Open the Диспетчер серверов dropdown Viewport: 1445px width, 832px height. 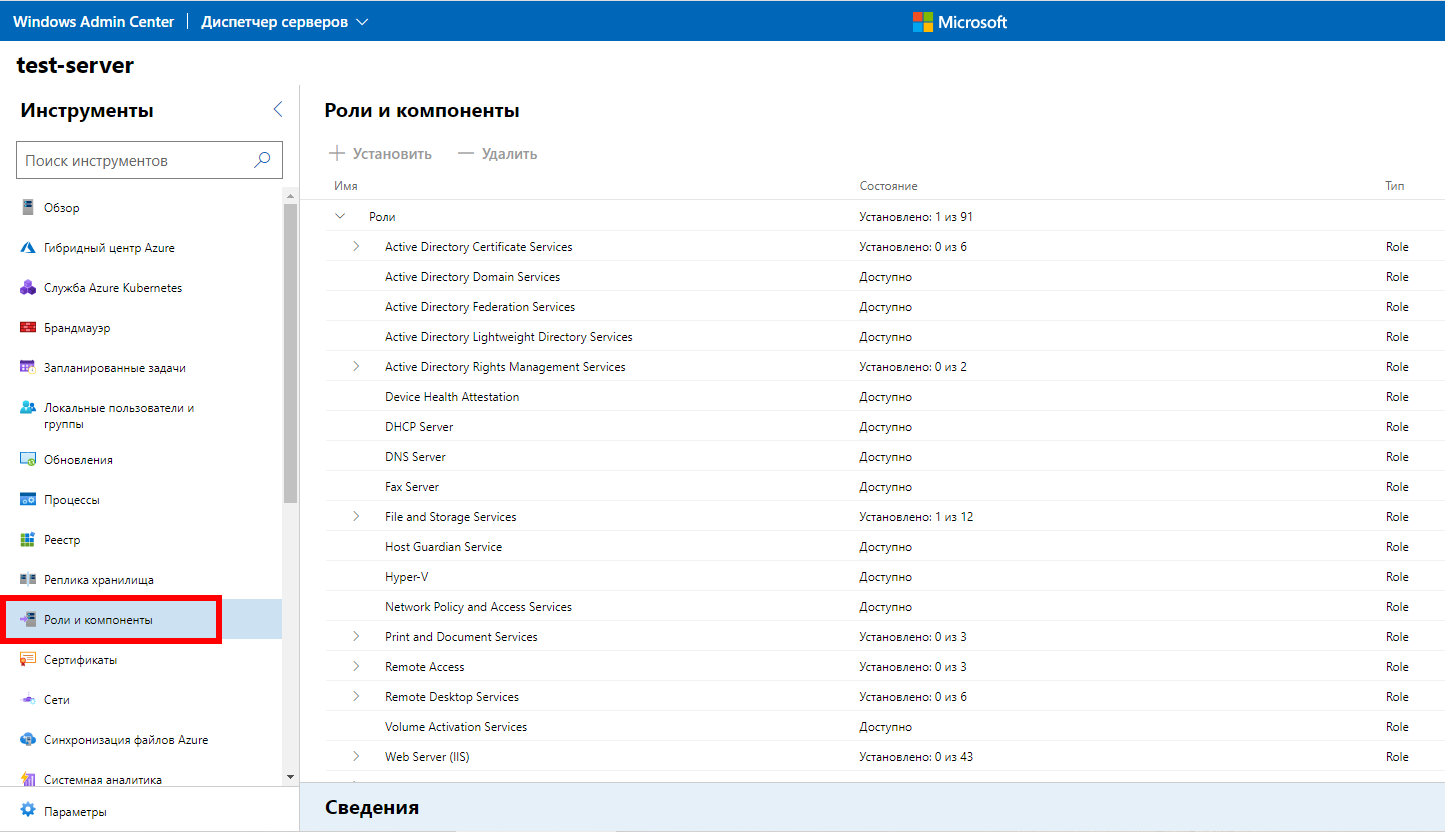pyautogui.click(x=284, y=22)
